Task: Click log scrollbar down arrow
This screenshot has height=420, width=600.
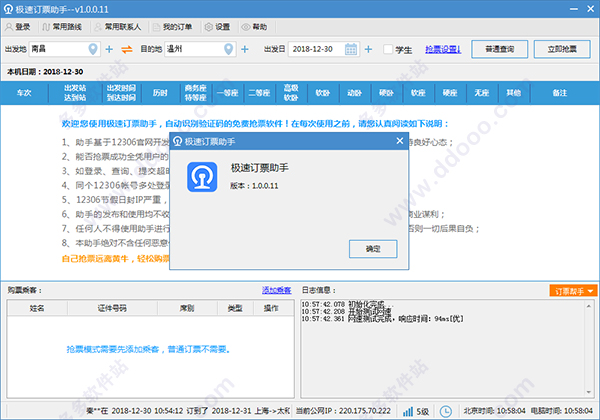Action: tap(589, 392)
